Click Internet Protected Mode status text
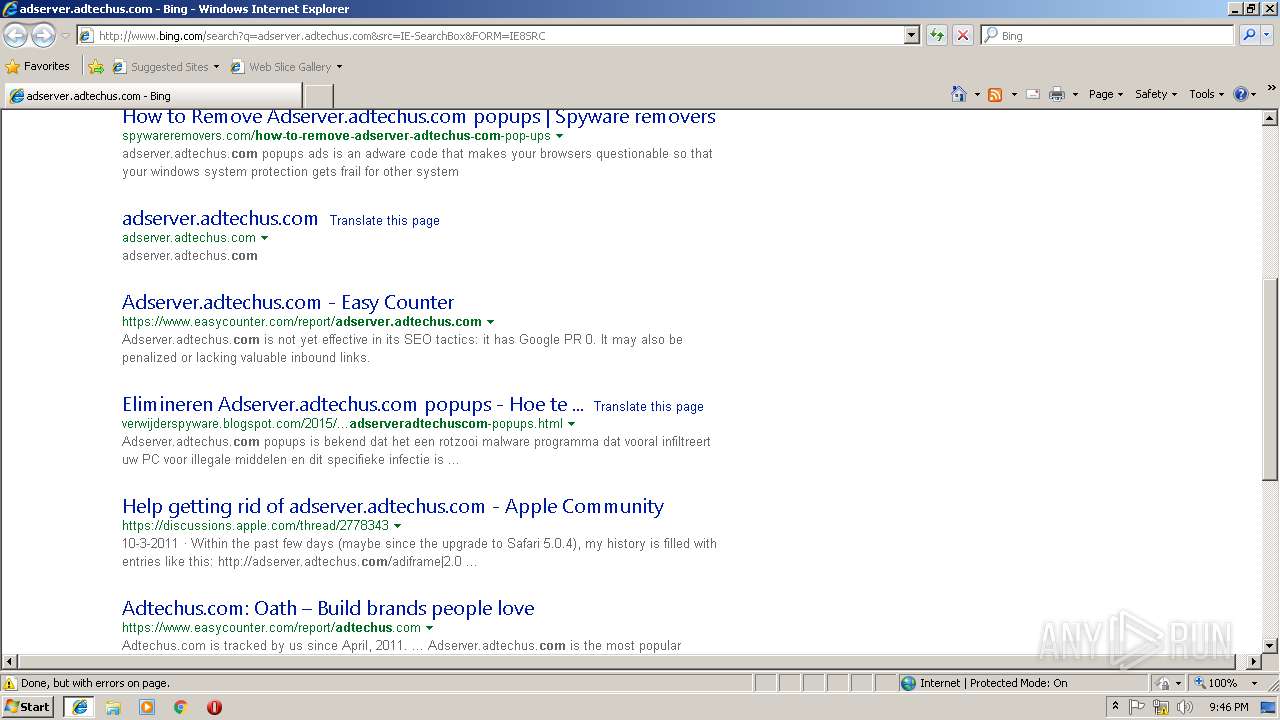Screen dimensions: 1280x720 [993, 683]
